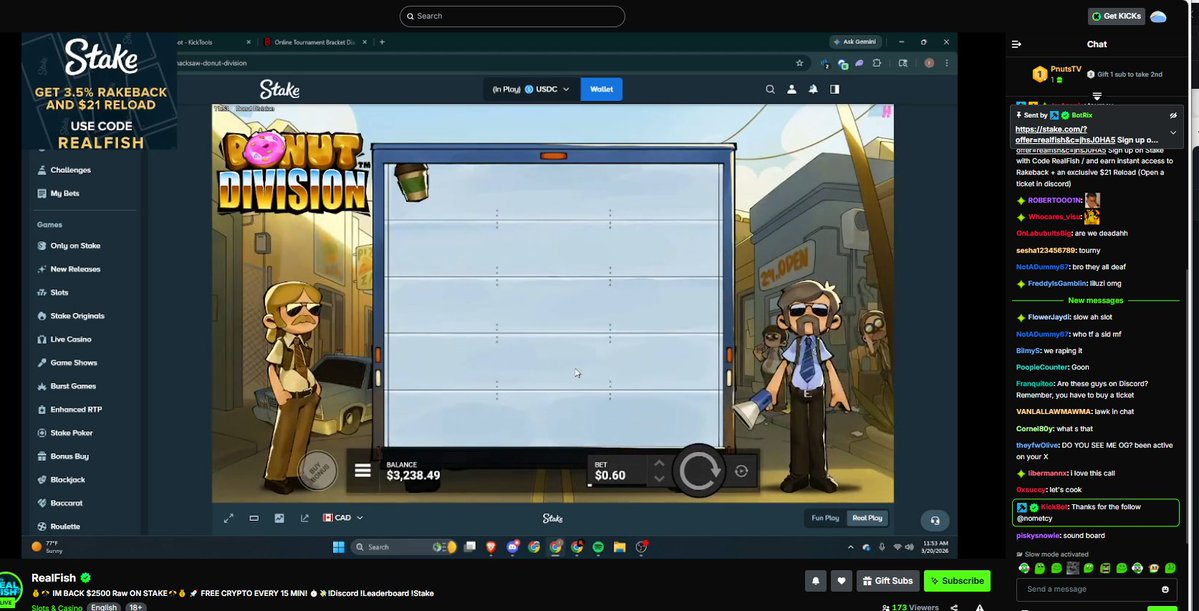1199x611 pixels.
Task: Open a new Chrome tab
Action: tap(382, 42)
